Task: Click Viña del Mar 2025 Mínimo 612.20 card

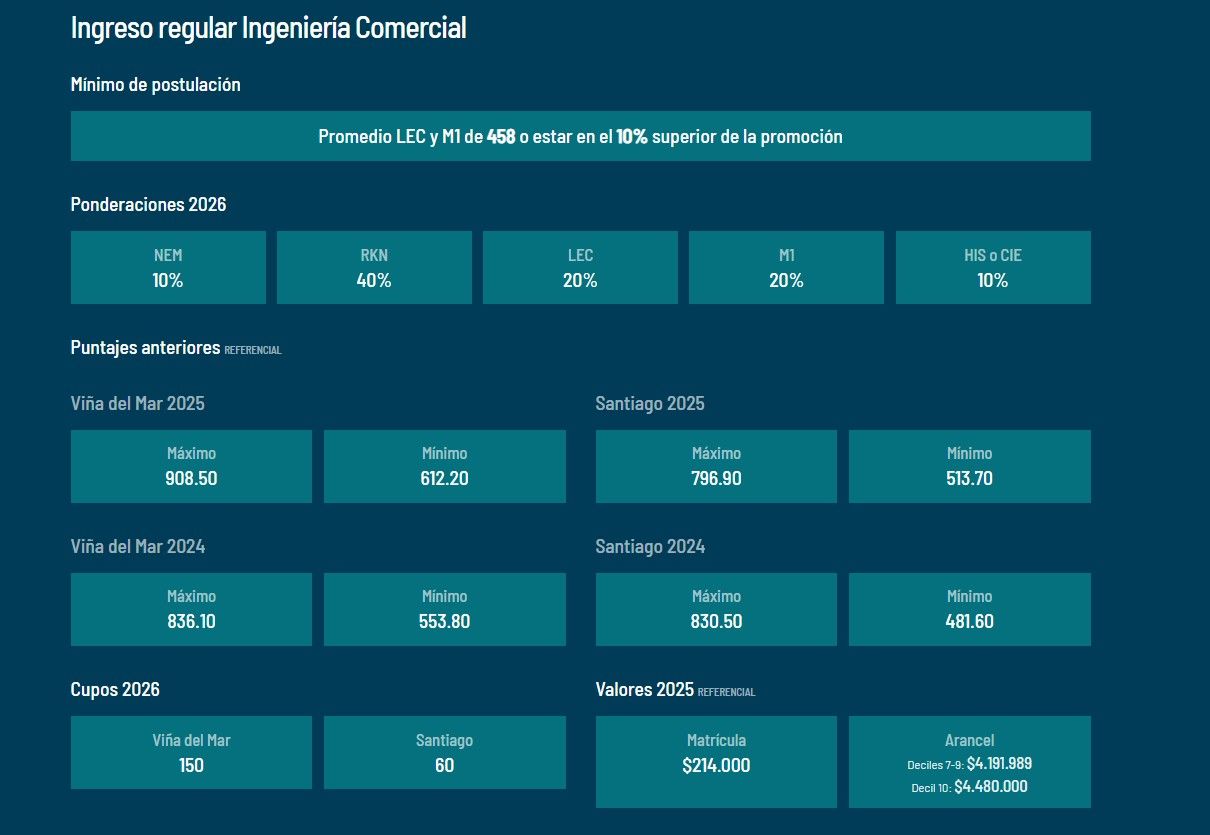Action: click(444, 466)
